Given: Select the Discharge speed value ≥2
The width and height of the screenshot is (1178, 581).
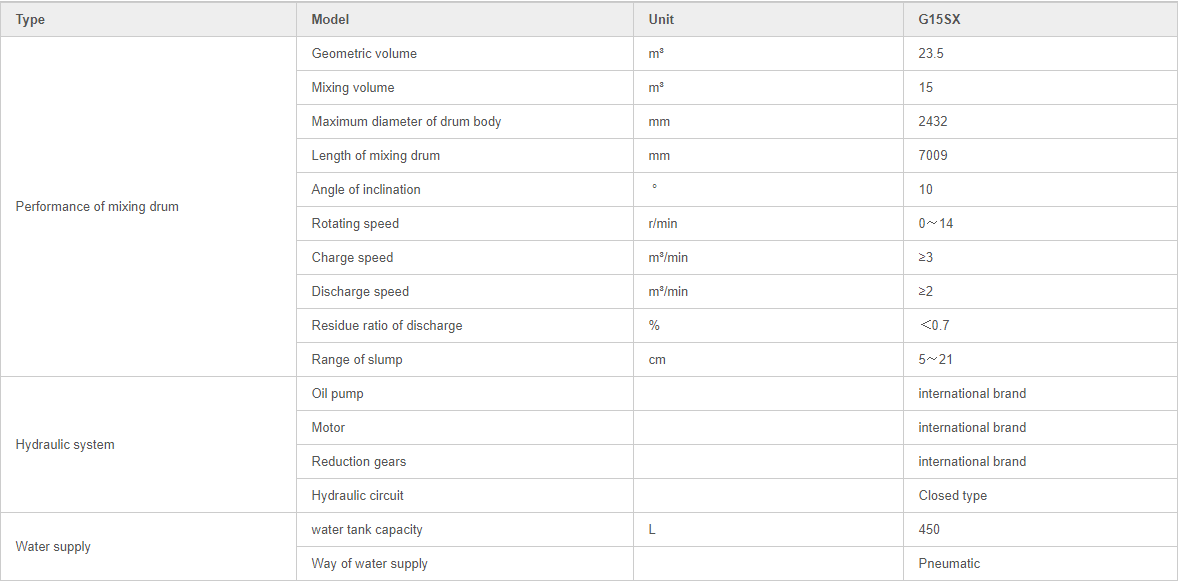Looking at the screenshot, I should (x=926, y=292).
